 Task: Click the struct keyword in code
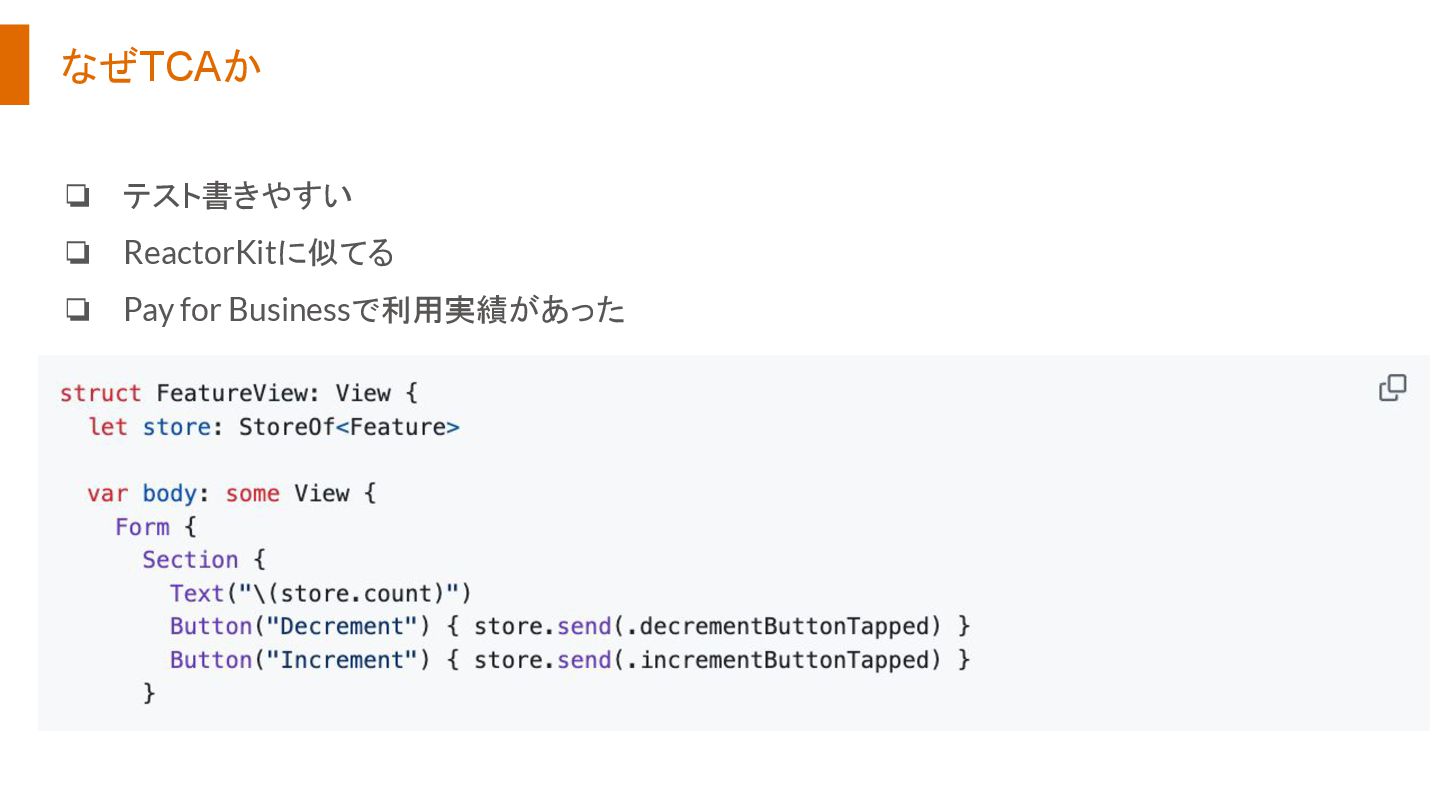point(100,393)
